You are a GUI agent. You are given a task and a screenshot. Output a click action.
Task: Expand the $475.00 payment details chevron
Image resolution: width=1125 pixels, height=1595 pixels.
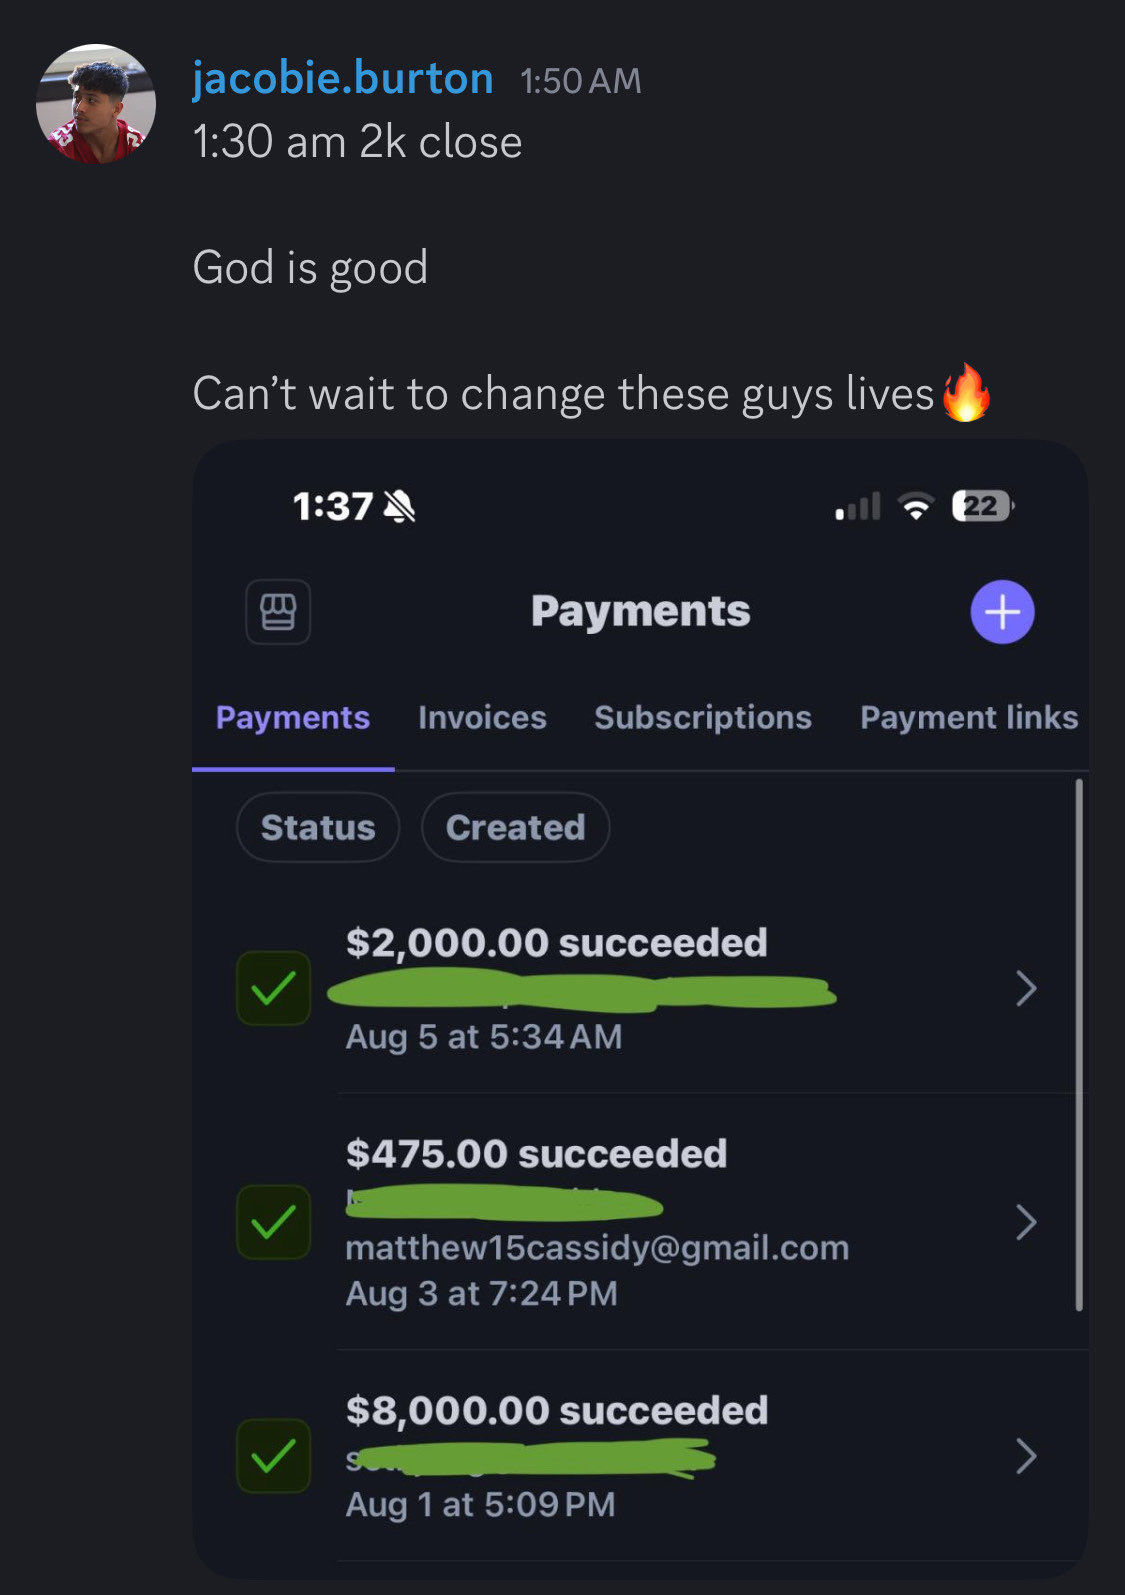(1026, 1222)
